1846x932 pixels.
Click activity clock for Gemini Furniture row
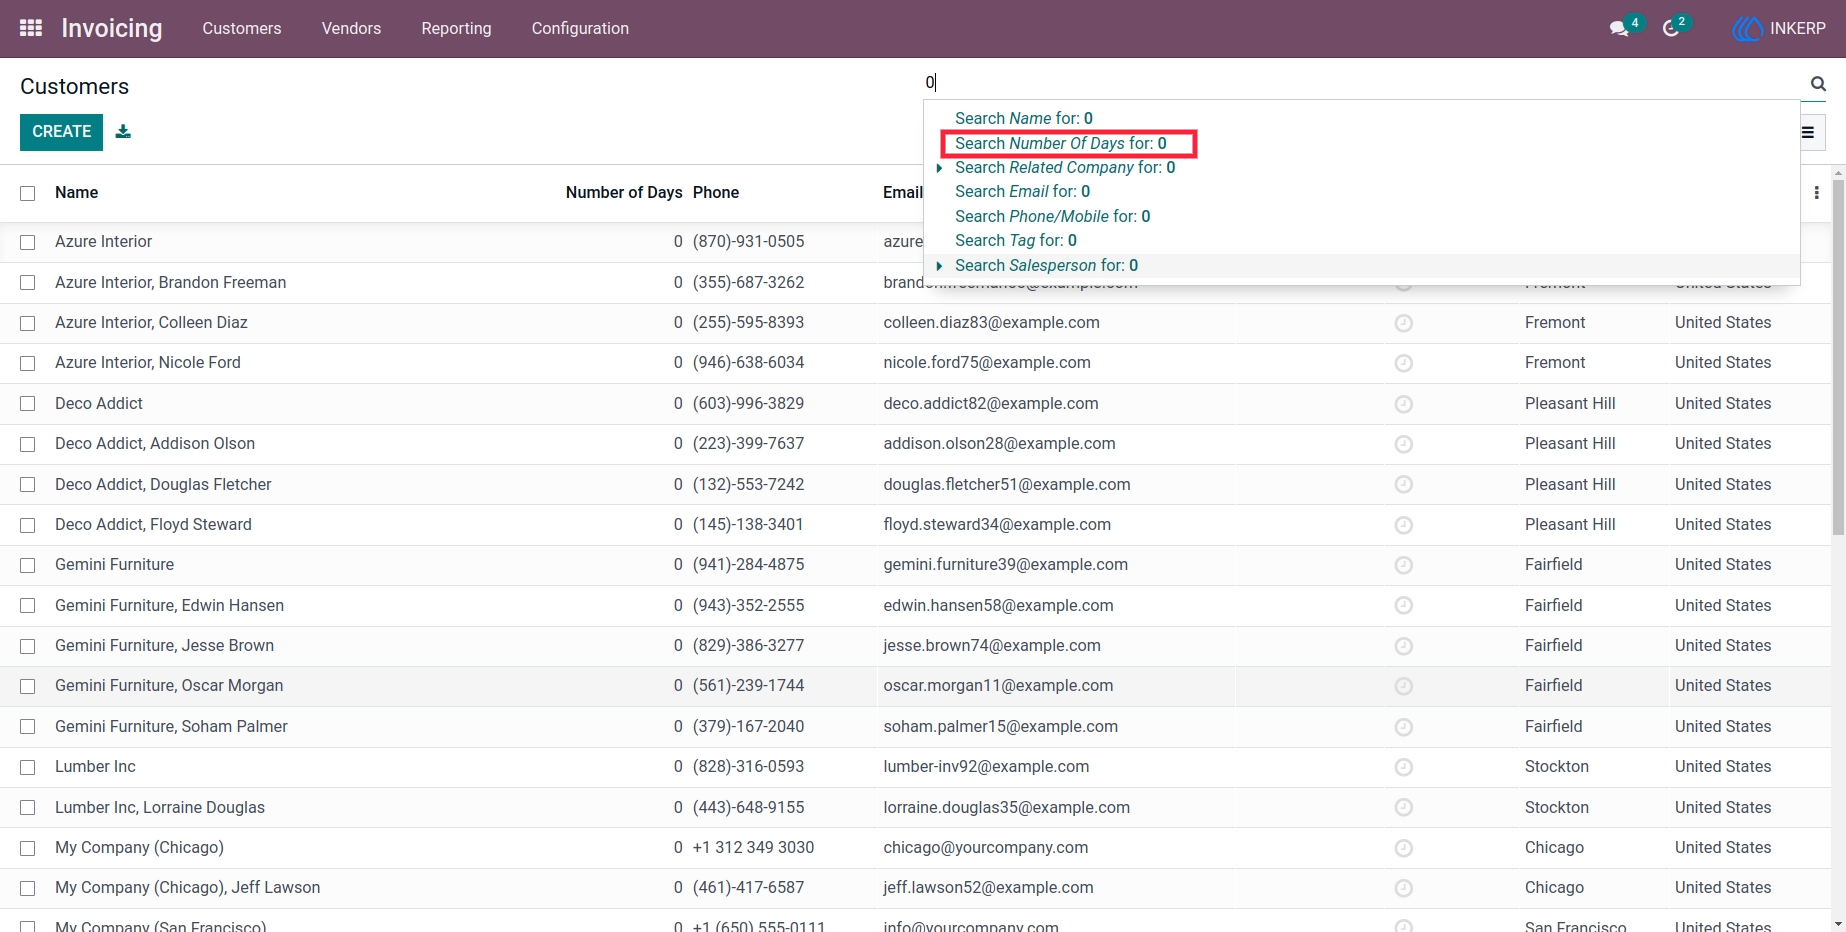point(1404,565)
